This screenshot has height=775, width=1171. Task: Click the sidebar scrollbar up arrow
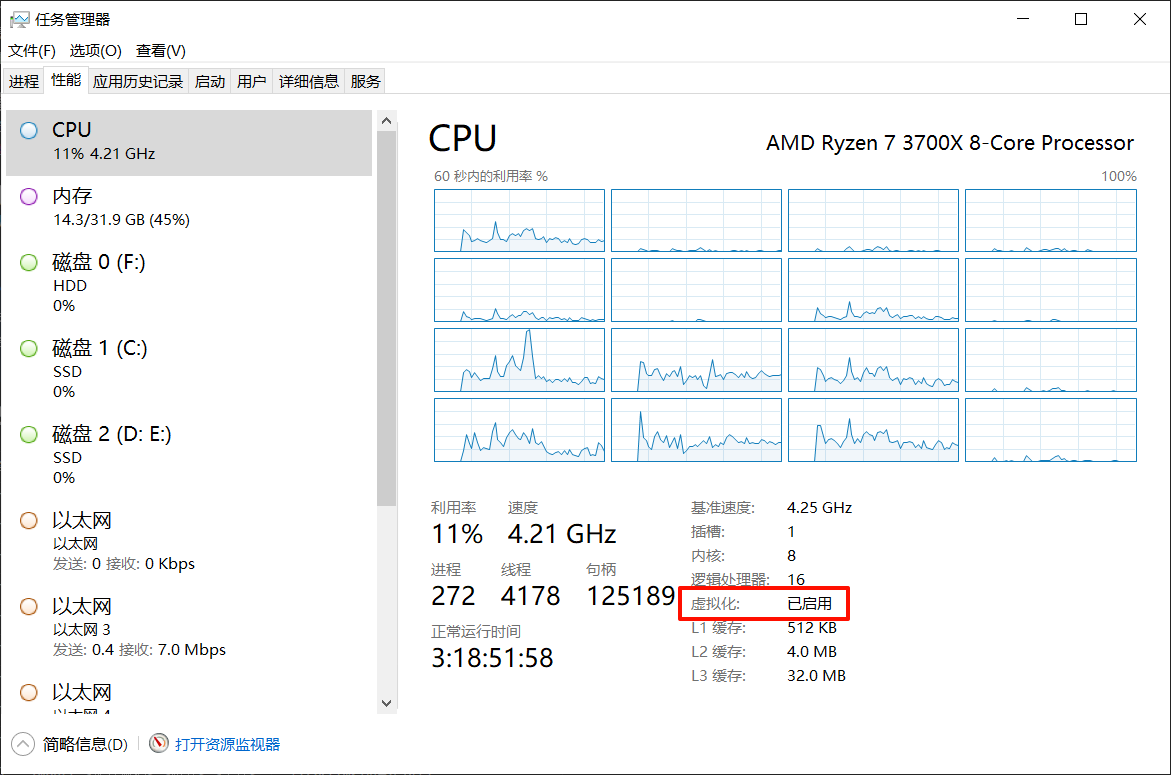pyautogui.click(x=387, y=121)
